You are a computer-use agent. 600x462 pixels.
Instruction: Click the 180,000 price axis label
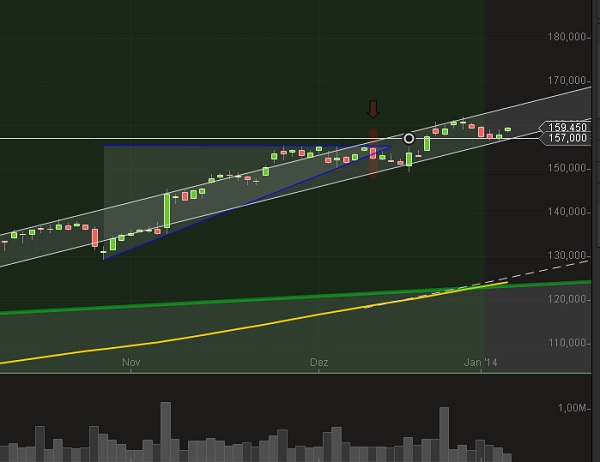(x=567, y=37)
